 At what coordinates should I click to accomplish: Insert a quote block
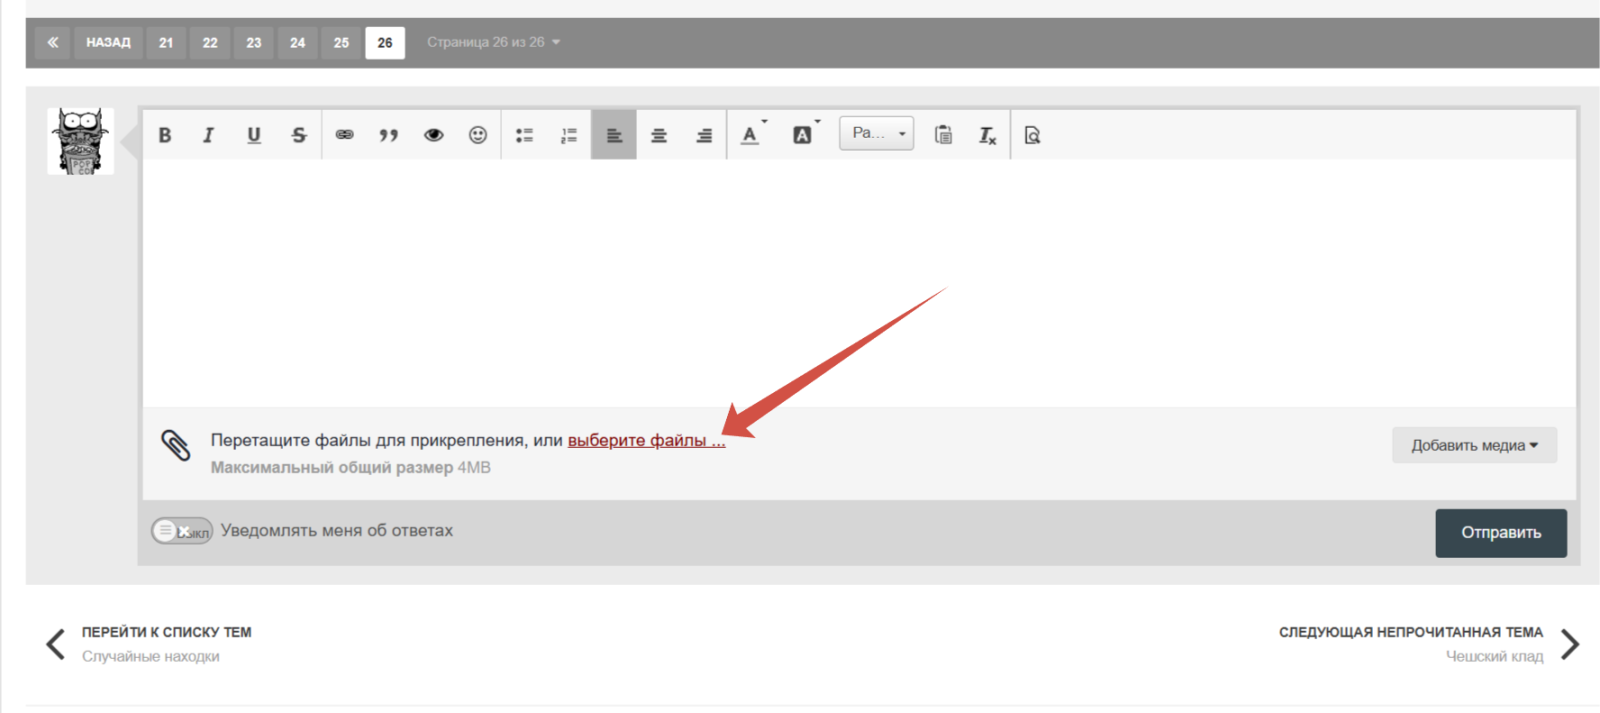pos(388,135)
